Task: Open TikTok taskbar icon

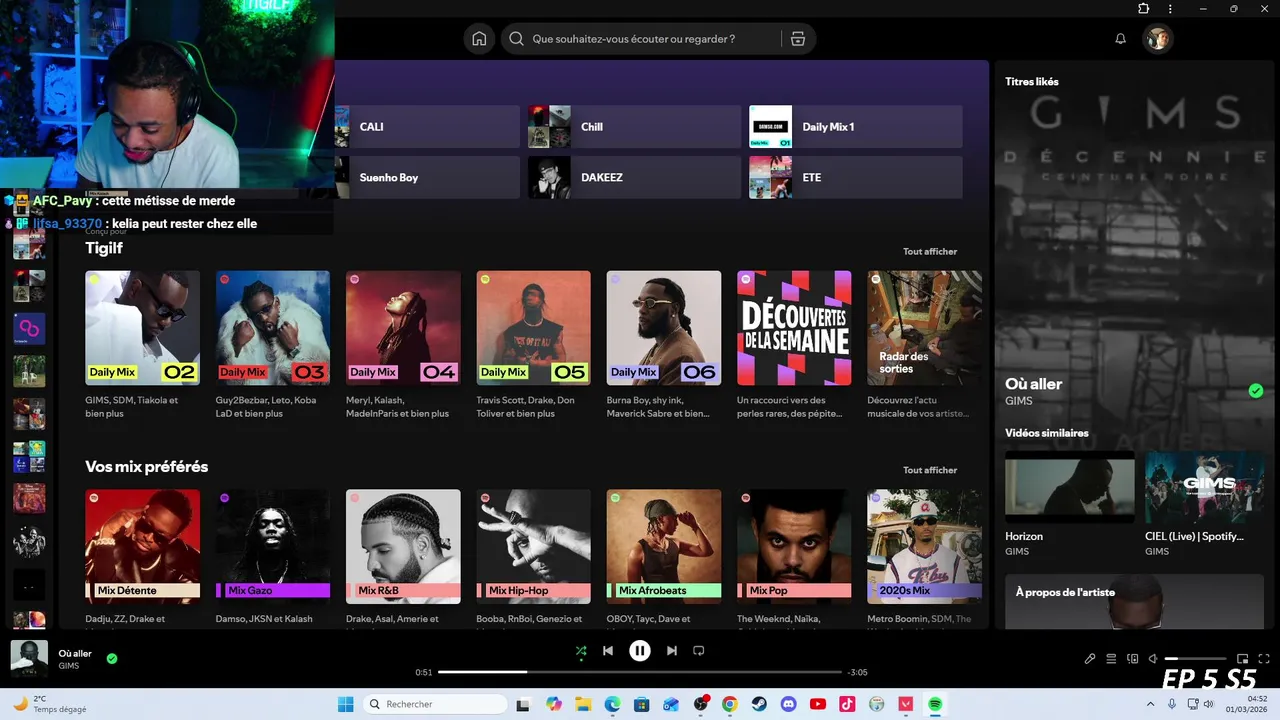Action: [x=847, y=704]
